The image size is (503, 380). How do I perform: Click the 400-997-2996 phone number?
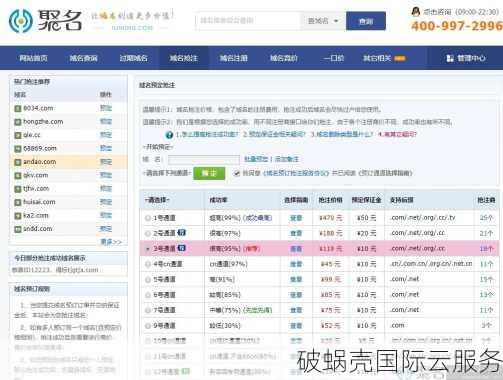[x=457, y=26]
